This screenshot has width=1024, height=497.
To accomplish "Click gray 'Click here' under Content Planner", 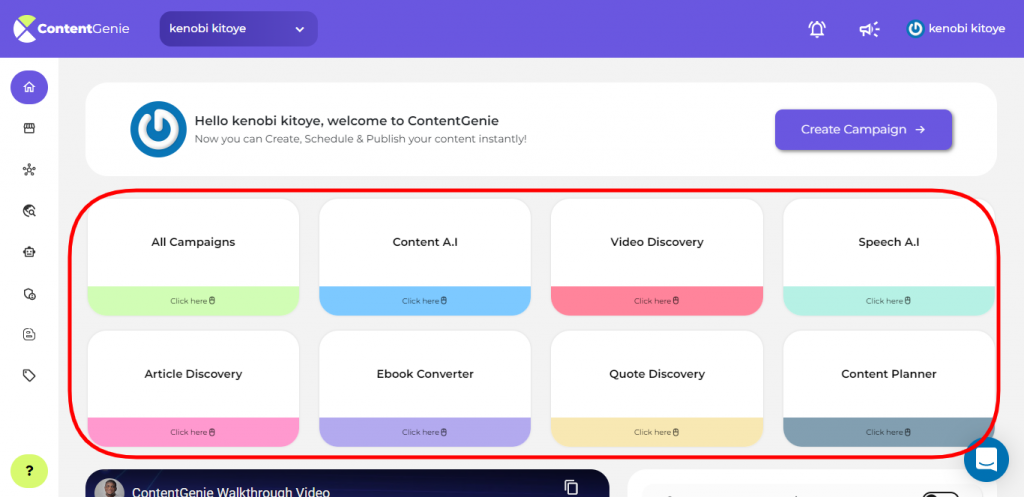I will (889, 432).
